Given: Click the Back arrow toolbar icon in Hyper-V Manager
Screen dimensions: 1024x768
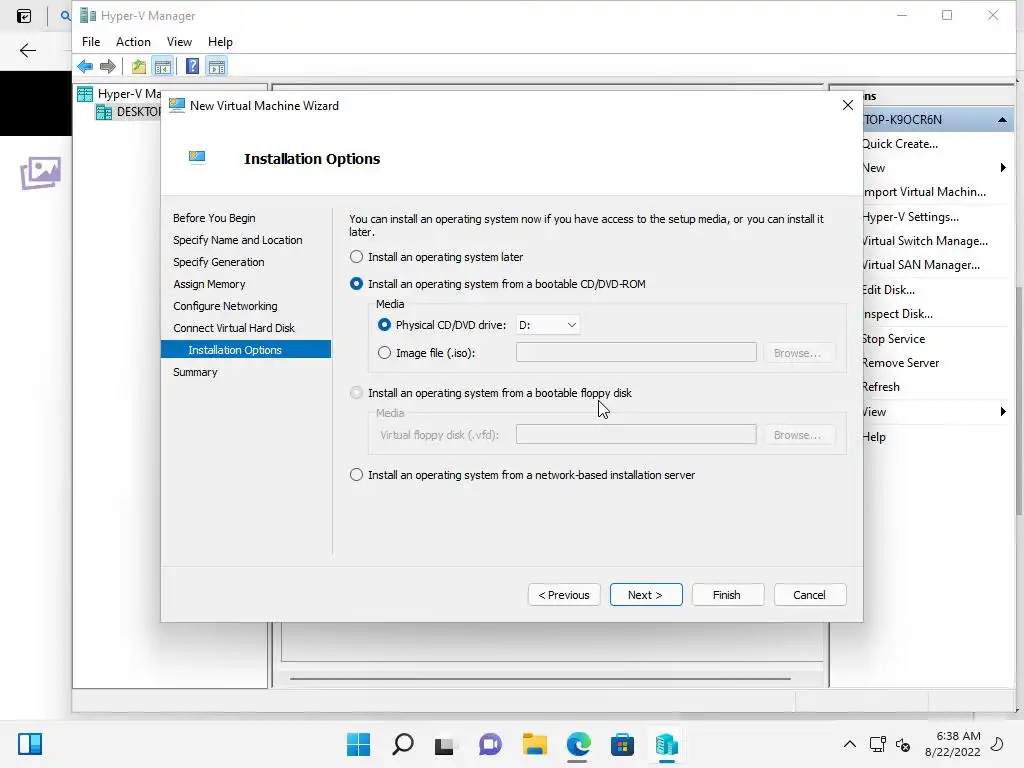Looking at the screenshot, I should [85, 66].
